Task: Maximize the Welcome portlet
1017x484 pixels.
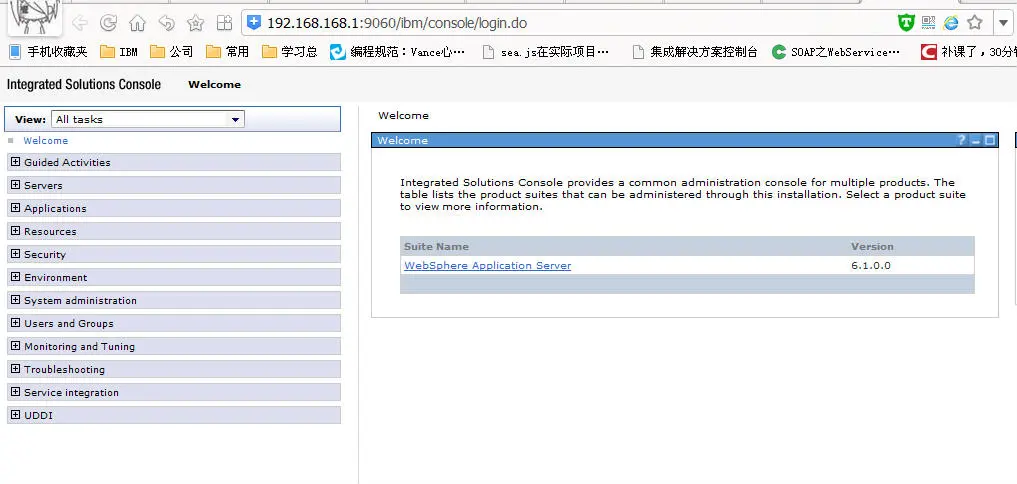Action: 990,140
